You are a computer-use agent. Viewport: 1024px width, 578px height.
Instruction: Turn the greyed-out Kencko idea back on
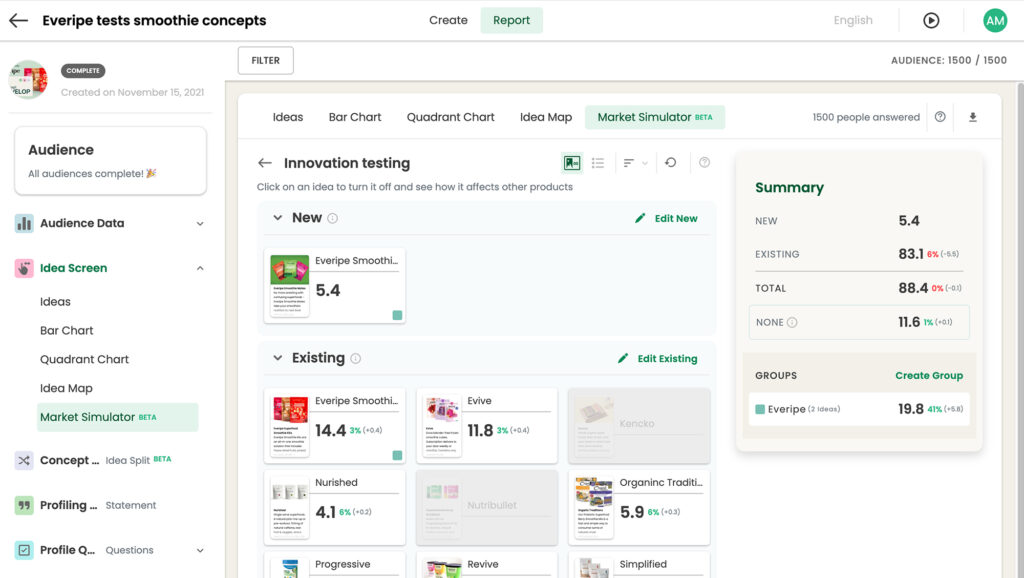click(x=639, y=426)
